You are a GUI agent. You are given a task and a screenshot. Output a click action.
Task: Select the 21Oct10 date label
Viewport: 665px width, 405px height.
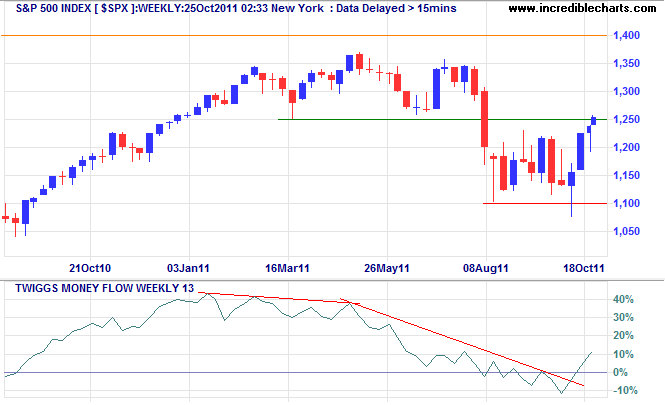[90, 268]
